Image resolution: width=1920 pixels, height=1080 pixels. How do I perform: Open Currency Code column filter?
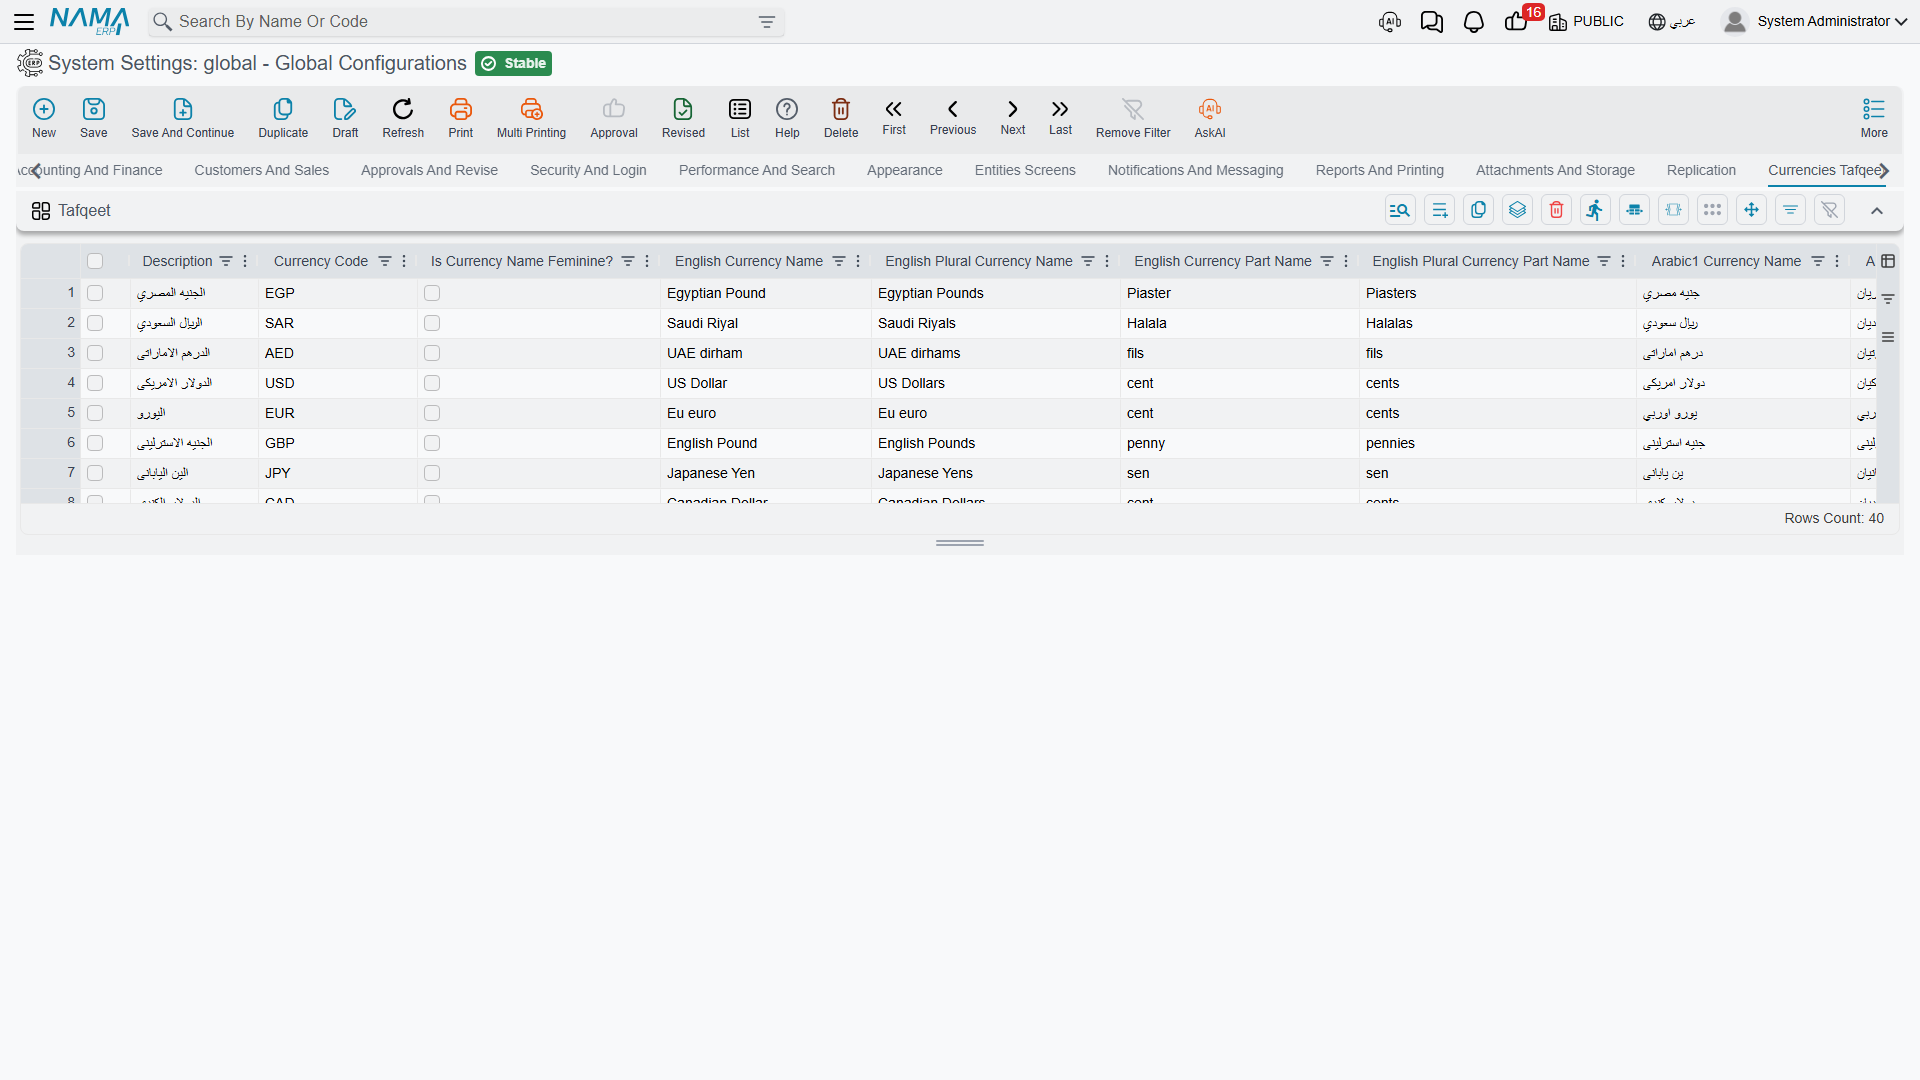(385, 261)
